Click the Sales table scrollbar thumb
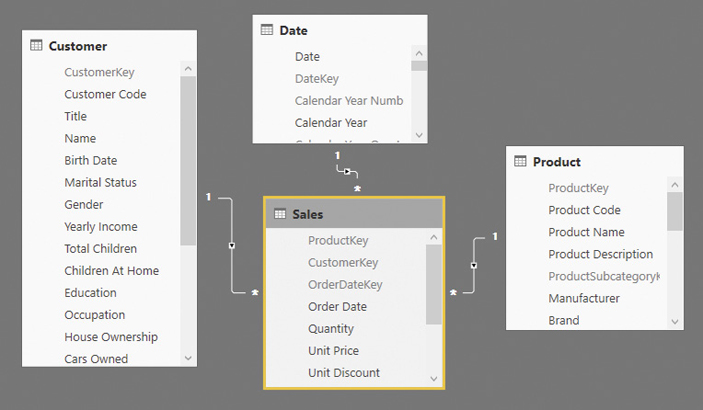Screen dimensions: 703x410 [434, 284]
